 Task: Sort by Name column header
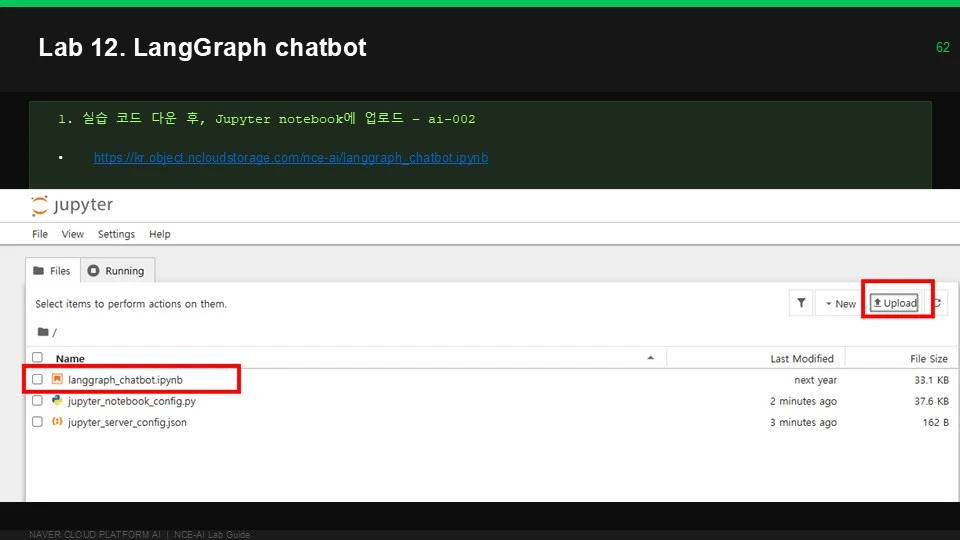click(70, 359)
